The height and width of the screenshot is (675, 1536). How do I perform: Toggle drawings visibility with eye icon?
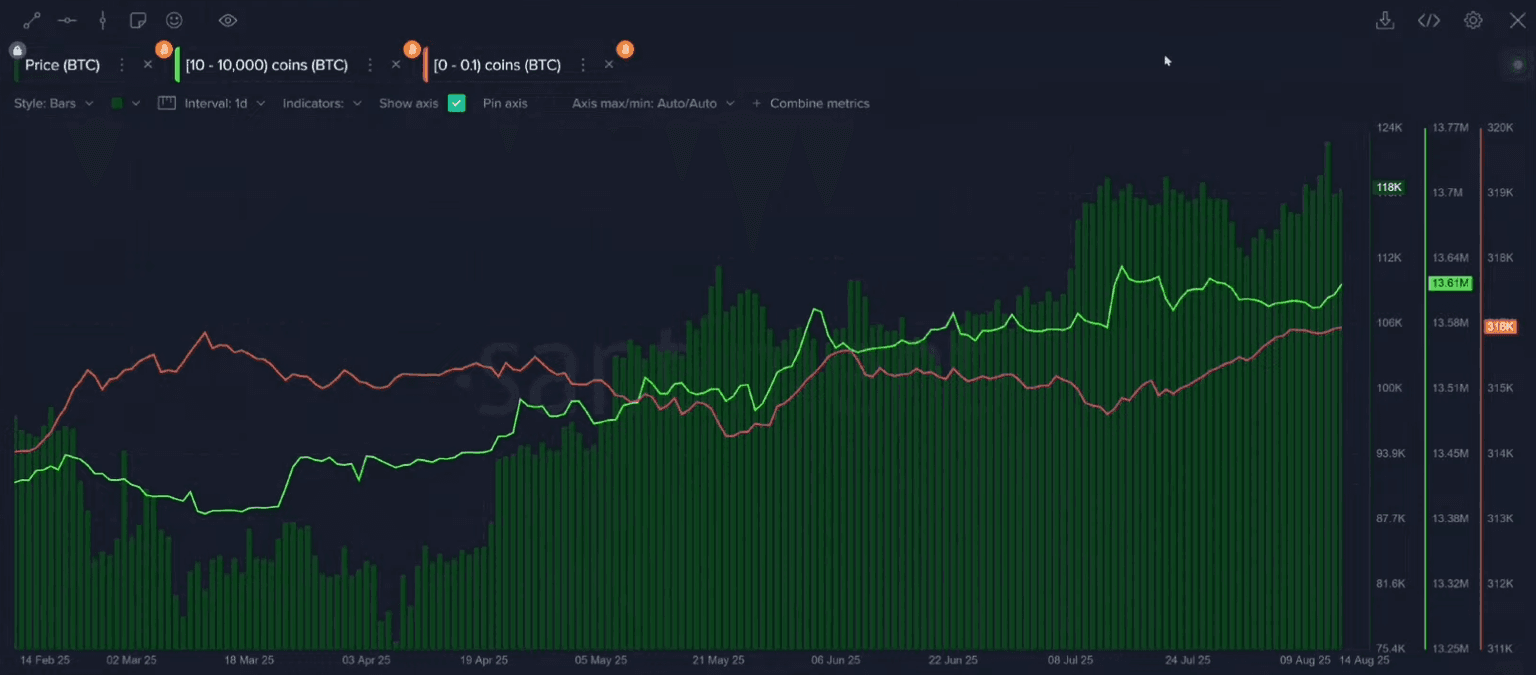coord(228,20)
